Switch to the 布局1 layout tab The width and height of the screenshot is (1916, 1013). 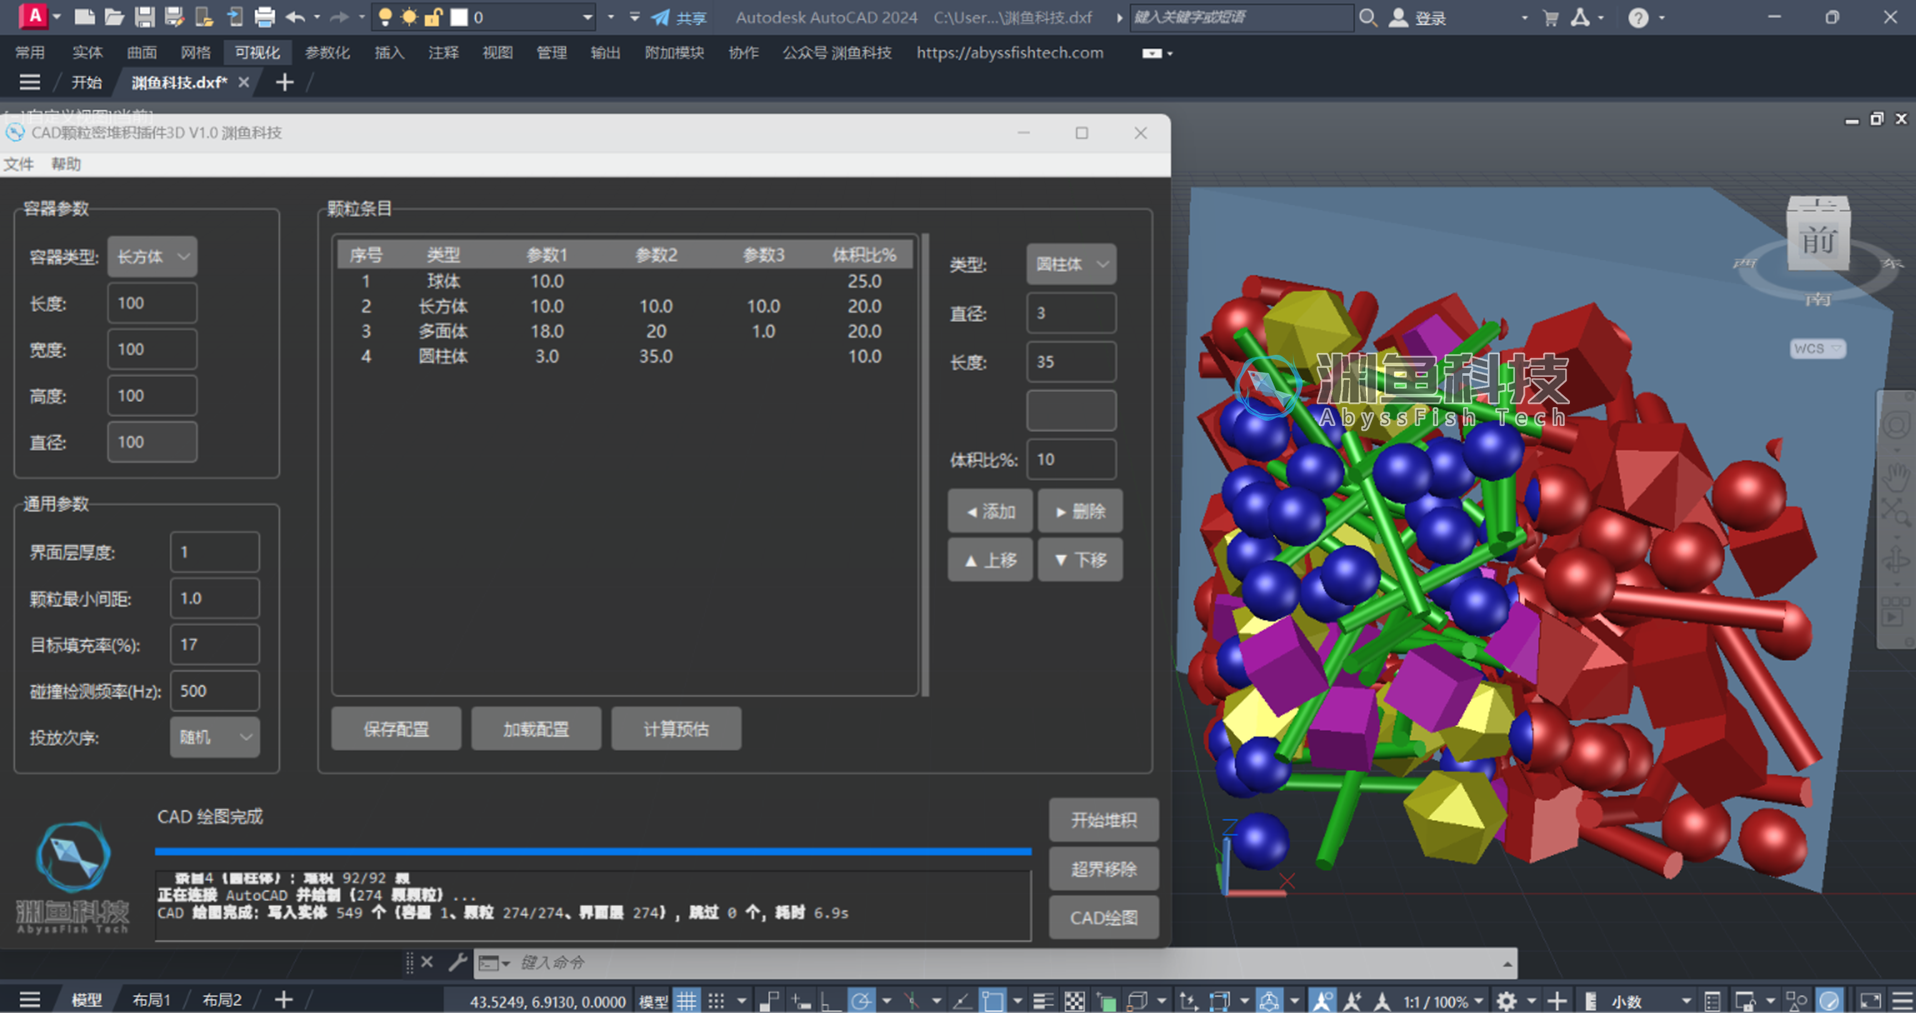point(152,1000)
